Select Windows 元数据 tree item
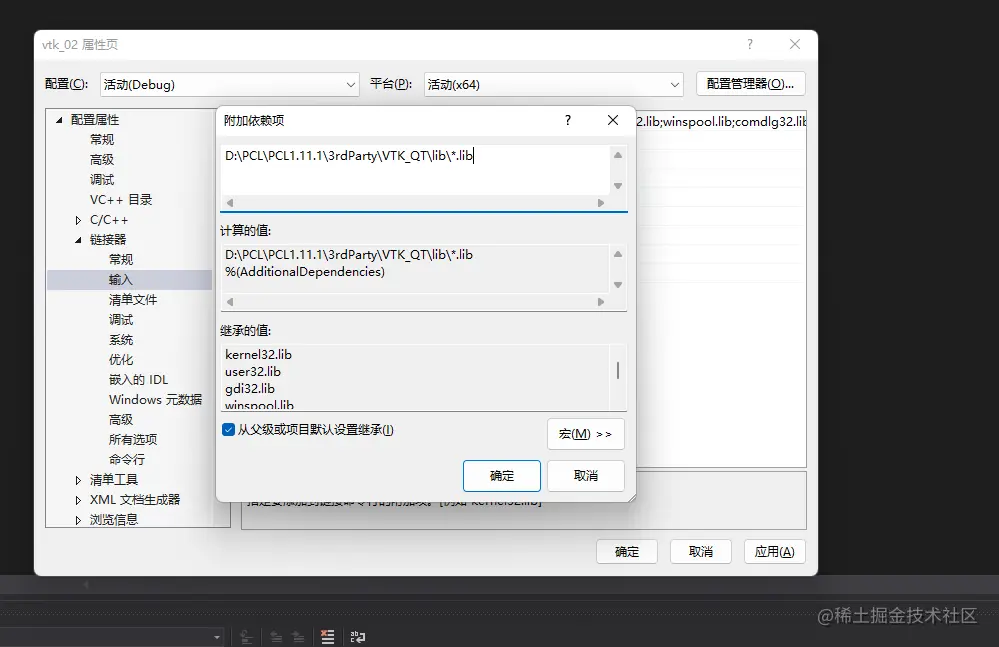Image resolution: width=999 pixels, height=647 pixels. click(x=155, y=400)
